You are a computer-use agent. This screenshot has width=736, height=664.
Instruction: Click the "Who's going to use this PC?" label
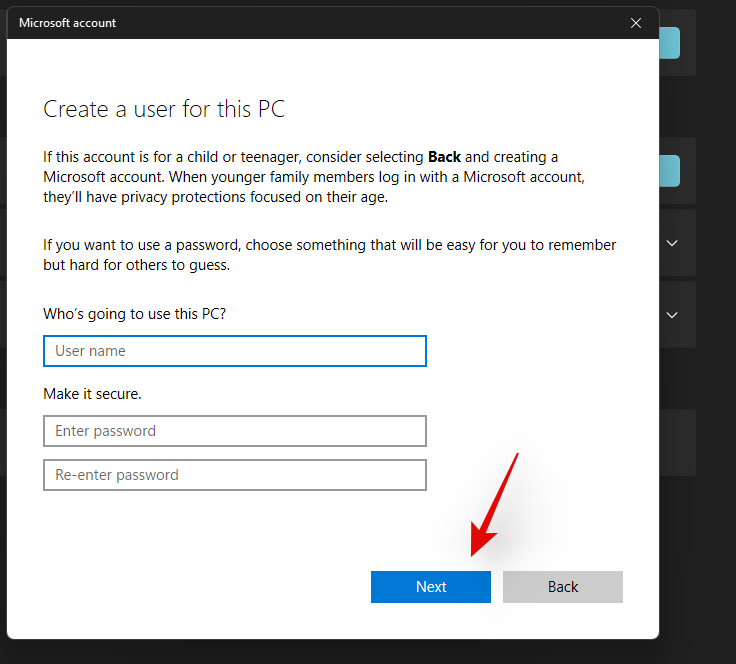(135, 313)
